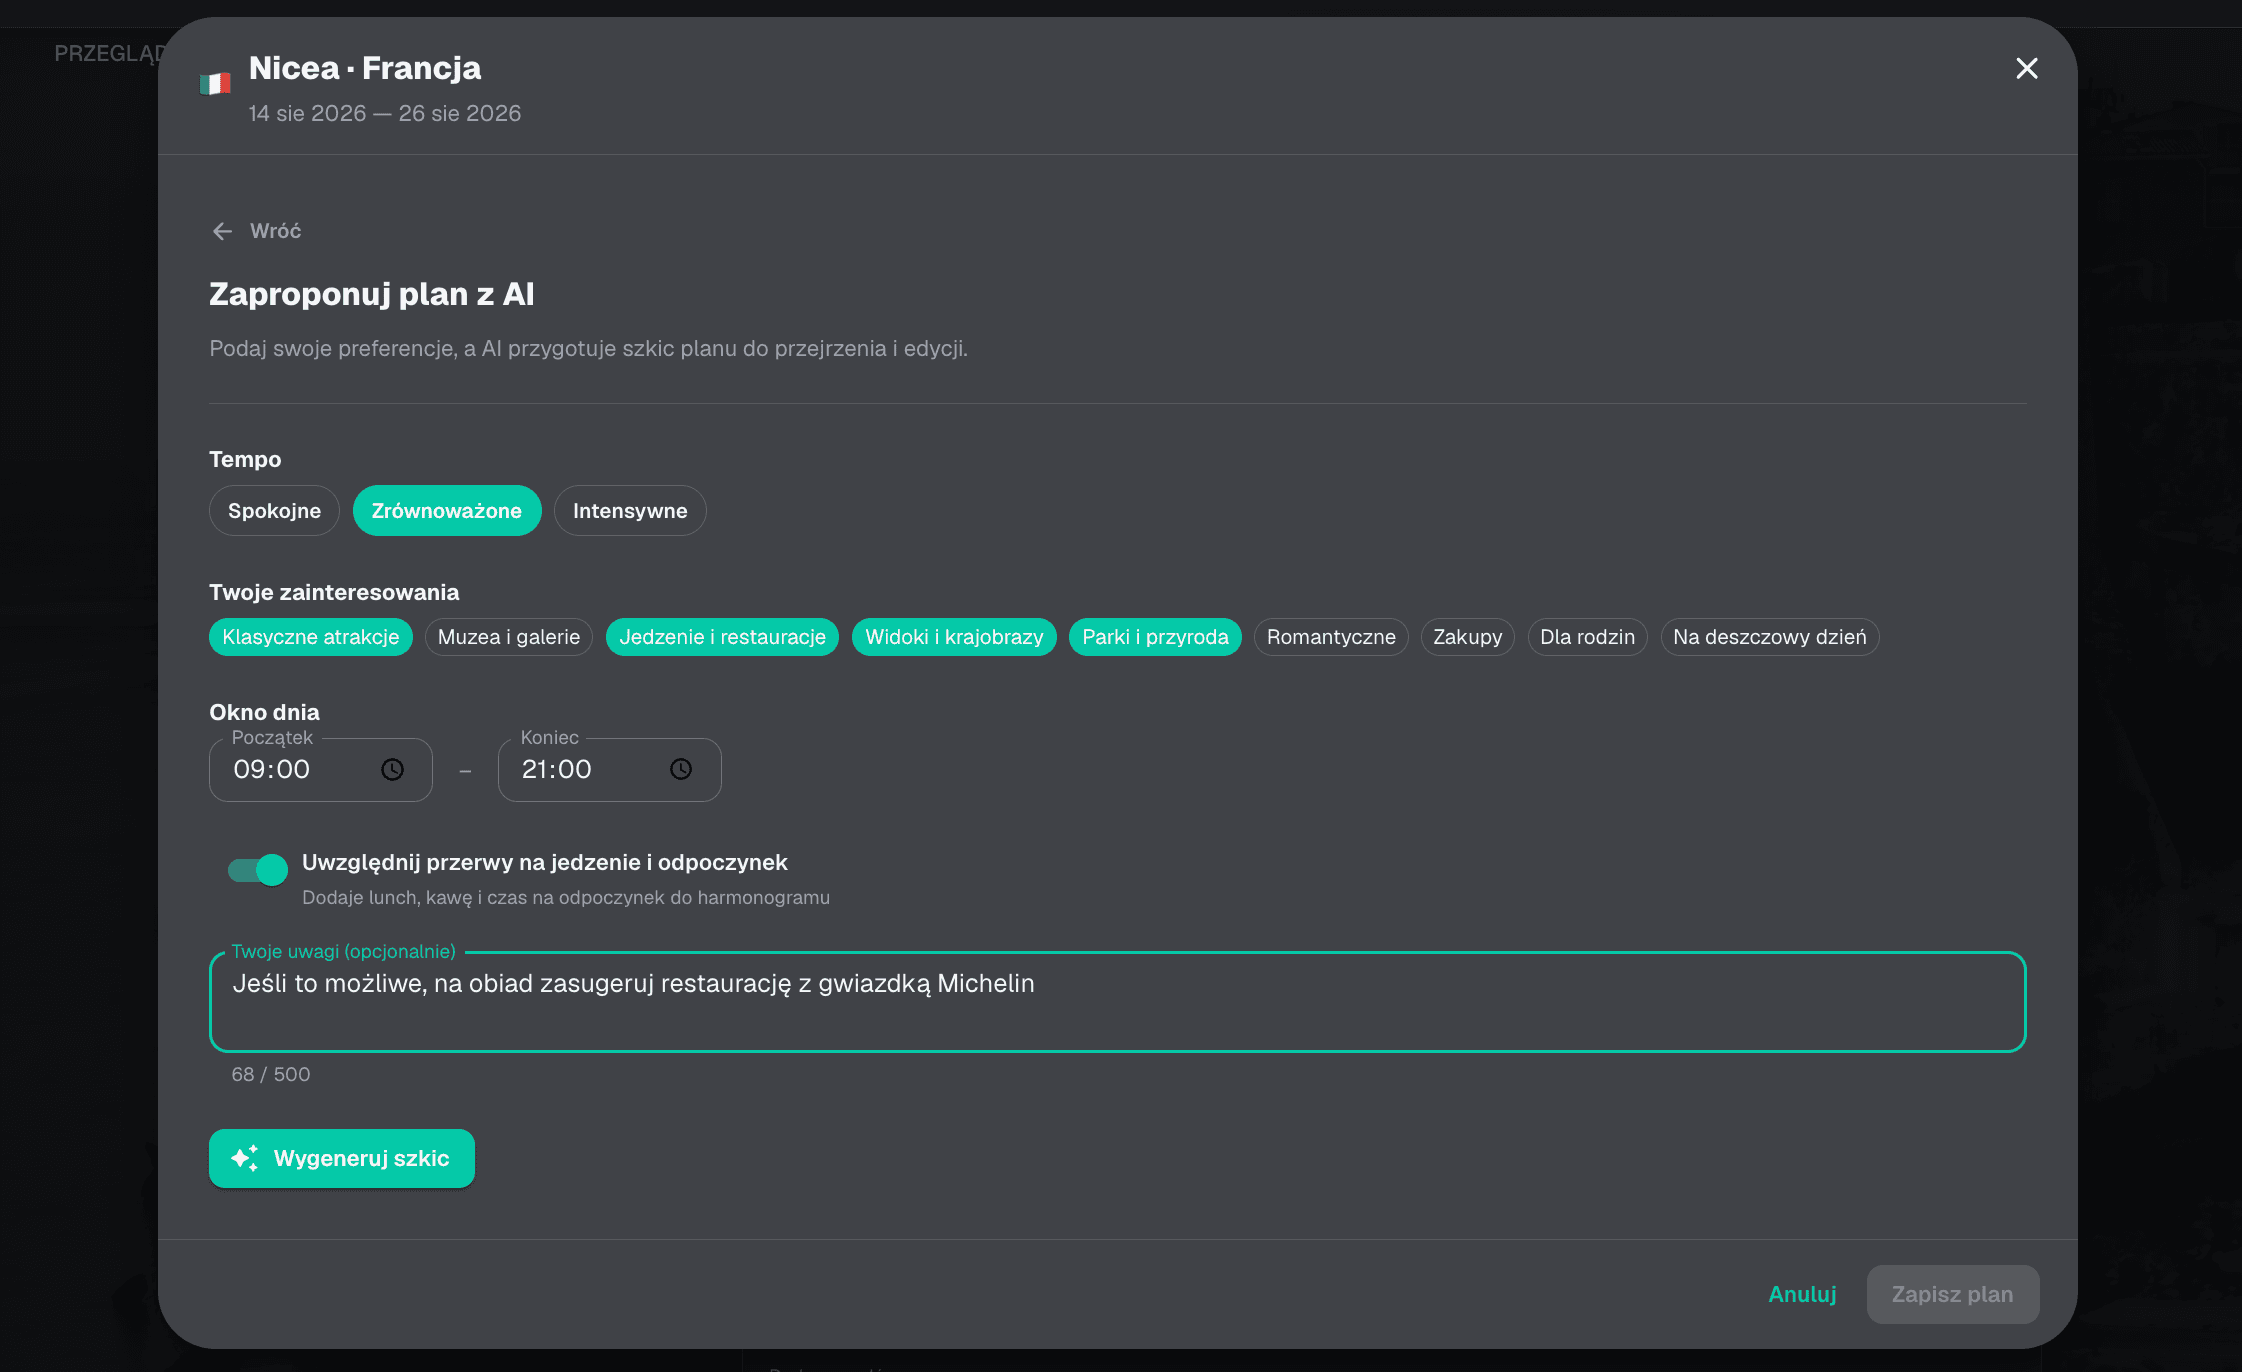This screenshot has width=2242, height=1372.
Task: Click the date range 14 sie 2026 — 26 sie 2026
Action: [385, 113]
